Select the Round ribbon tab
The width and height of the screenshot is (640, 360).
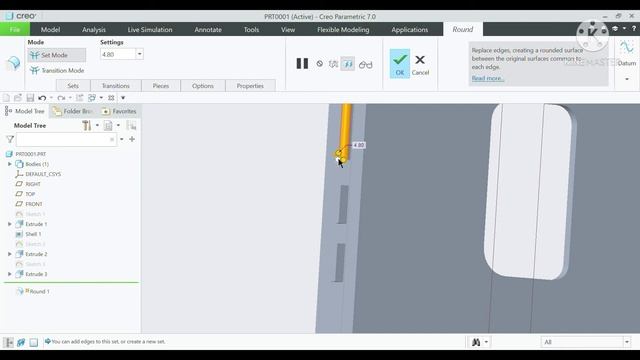pyautogui.click(x=462, y=29)
